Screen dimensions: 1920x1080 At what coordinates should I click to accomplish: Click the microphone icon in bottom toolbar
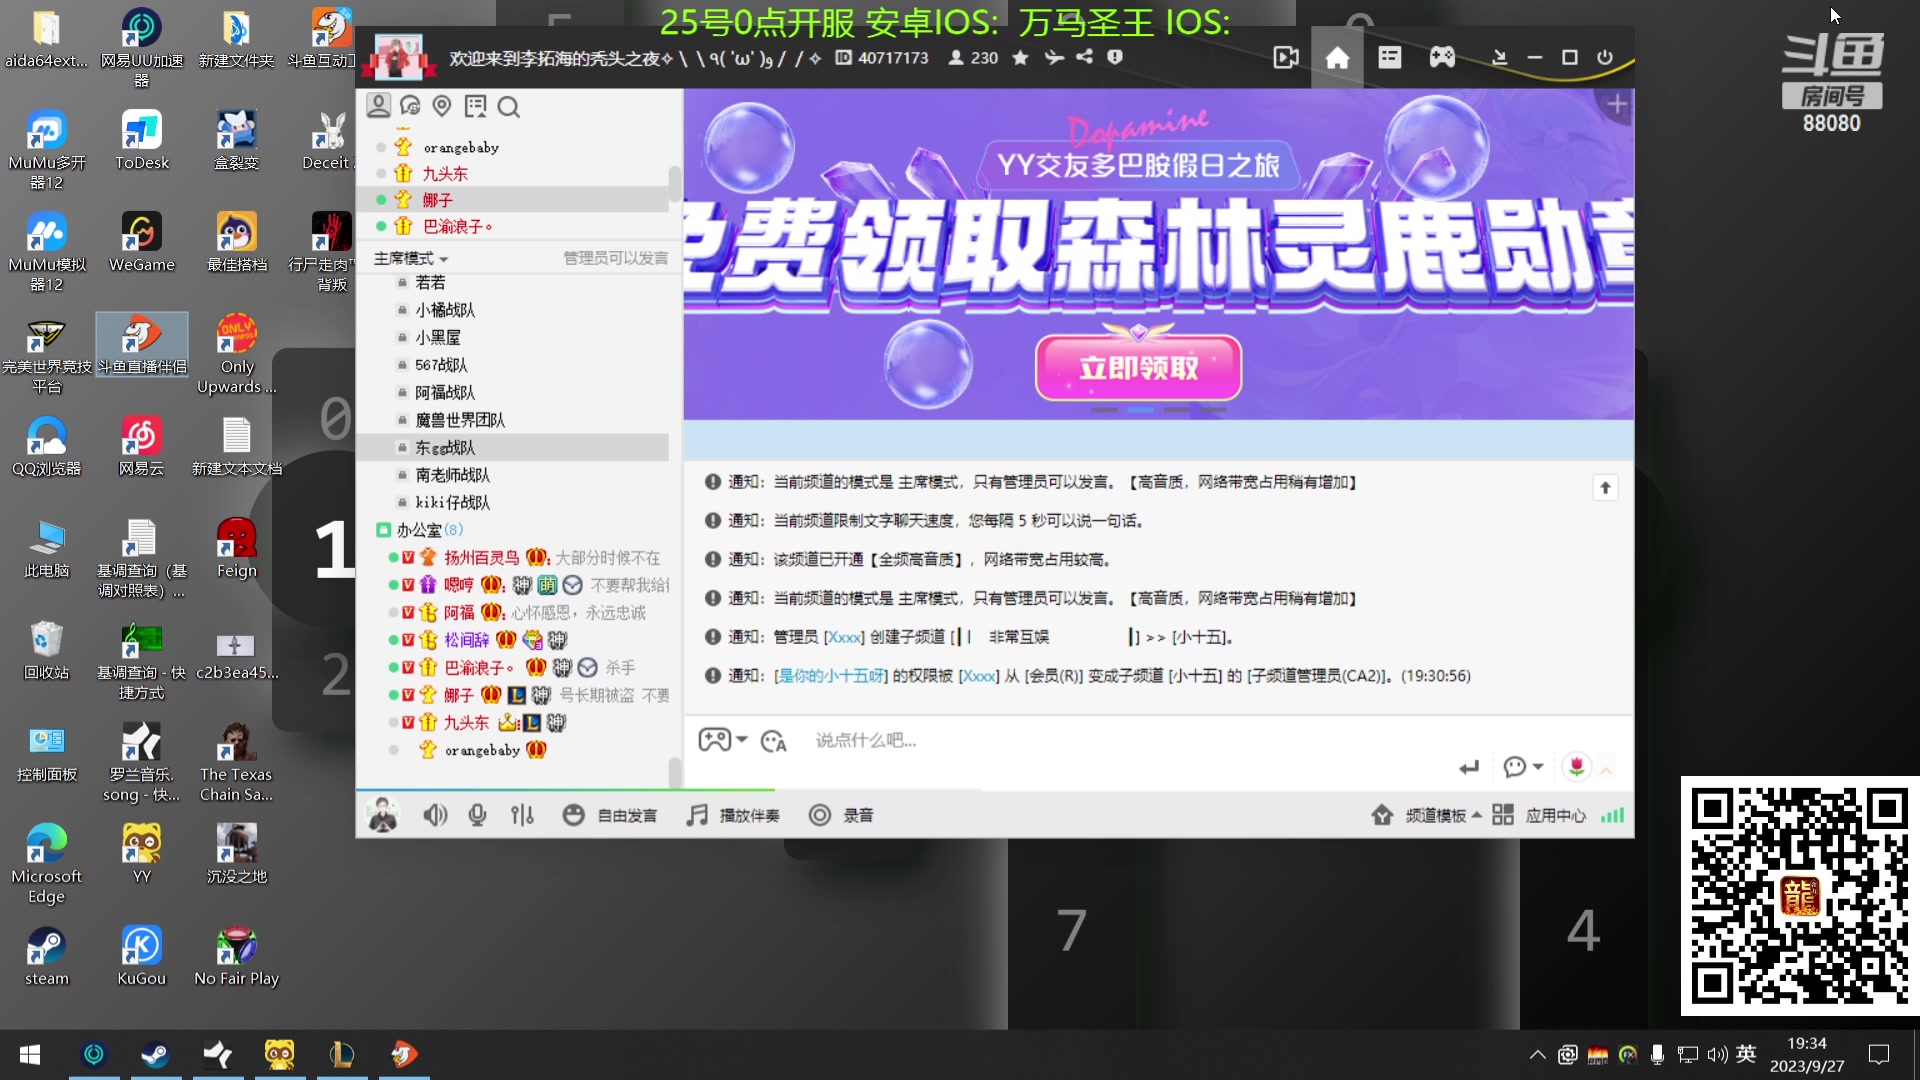click(x=477, y=815)
